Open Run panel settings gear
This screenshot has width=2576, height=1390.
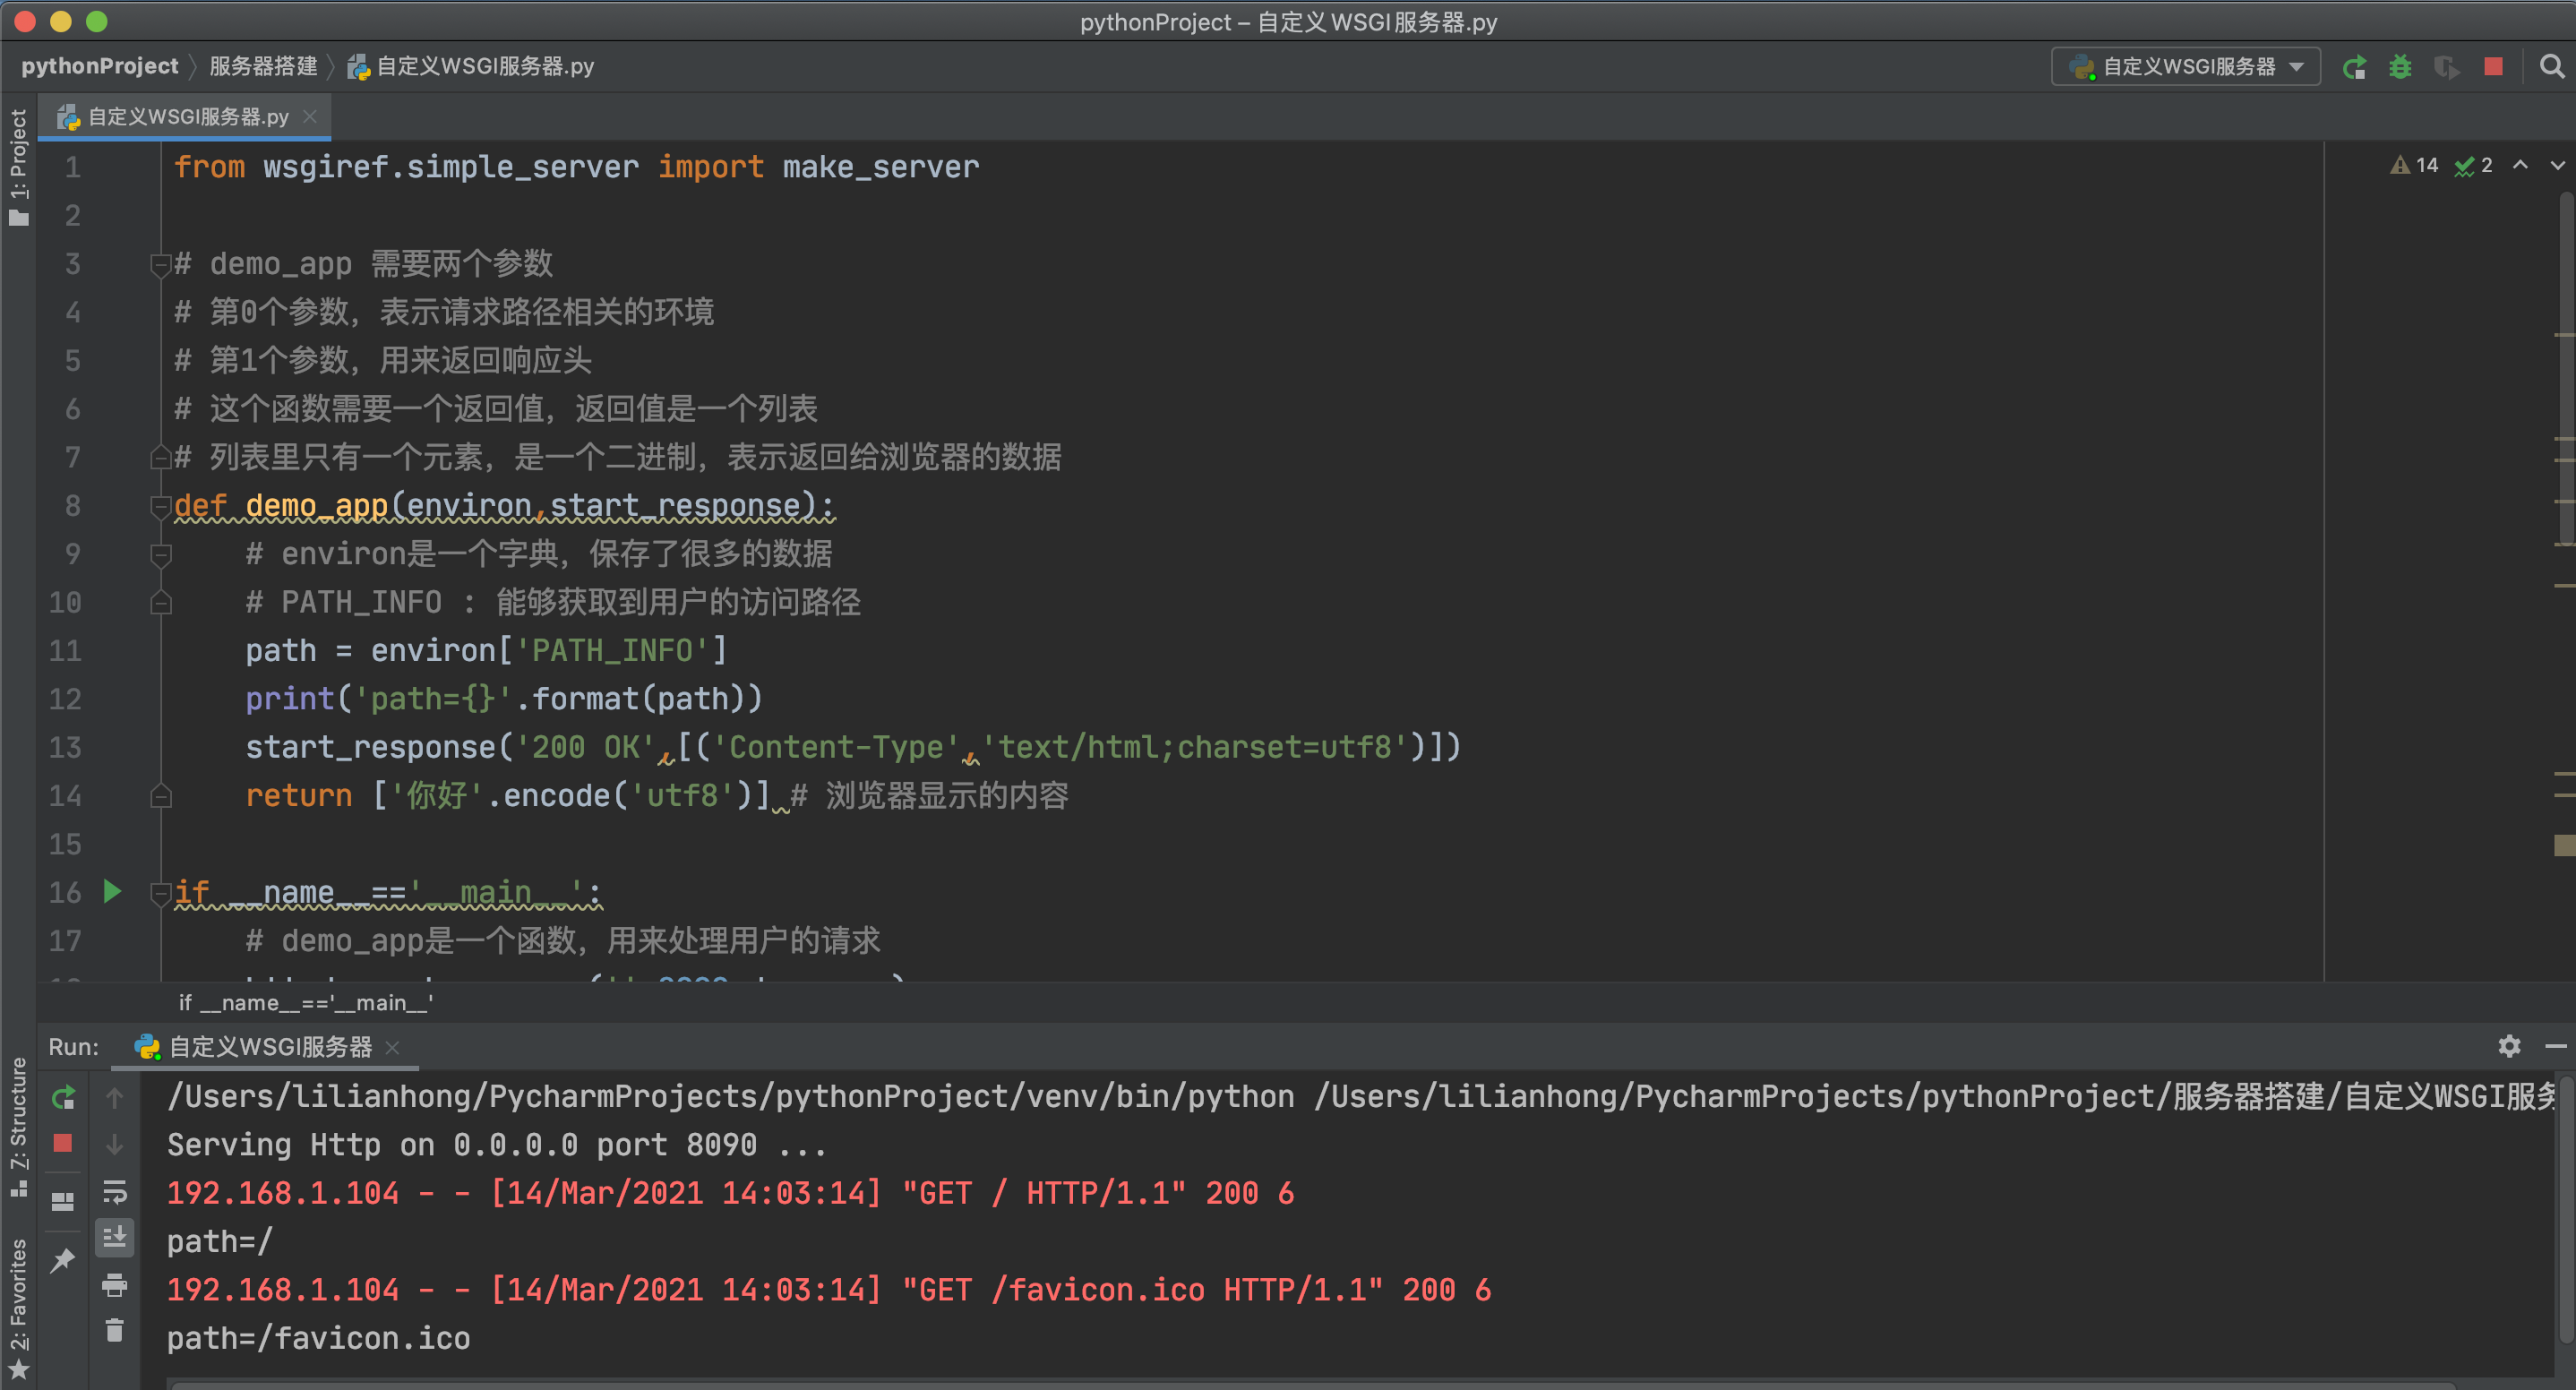[2509, 1046]
